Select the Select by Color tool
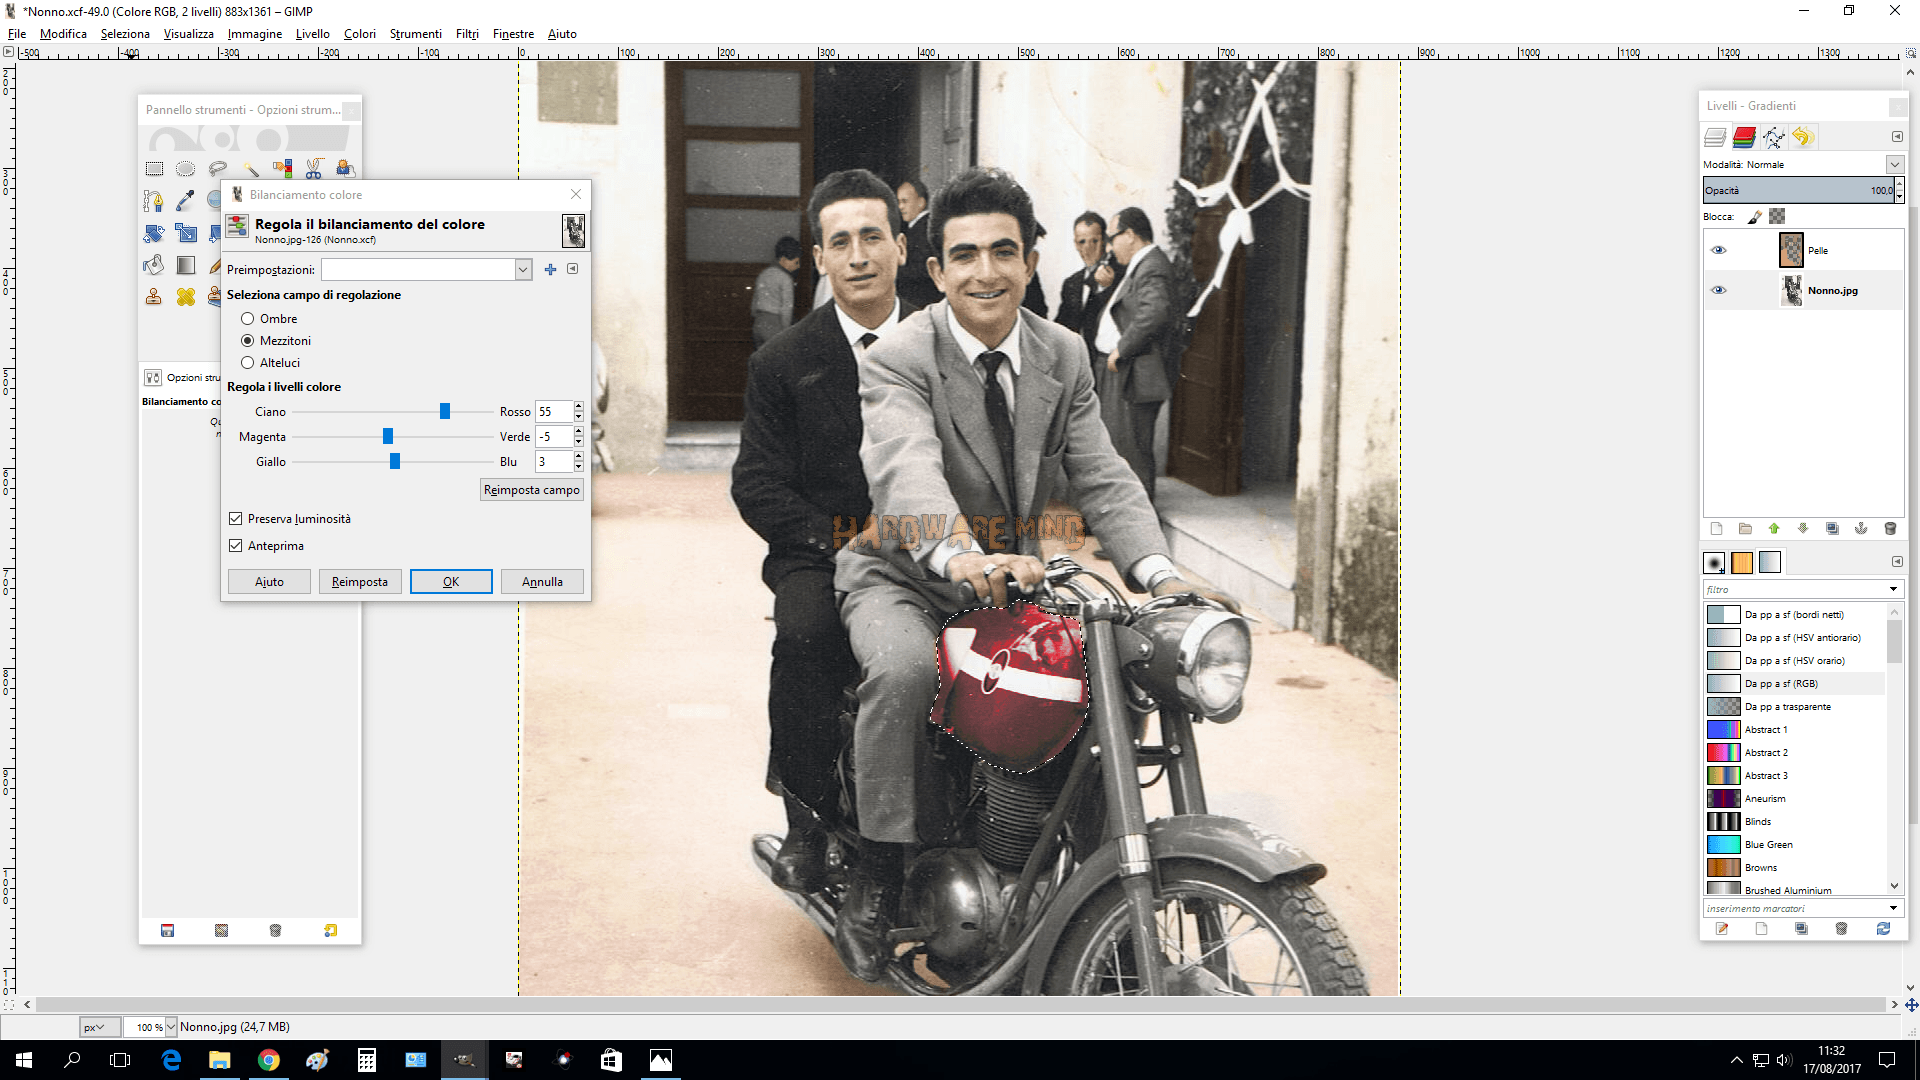 tap(282, 169)
